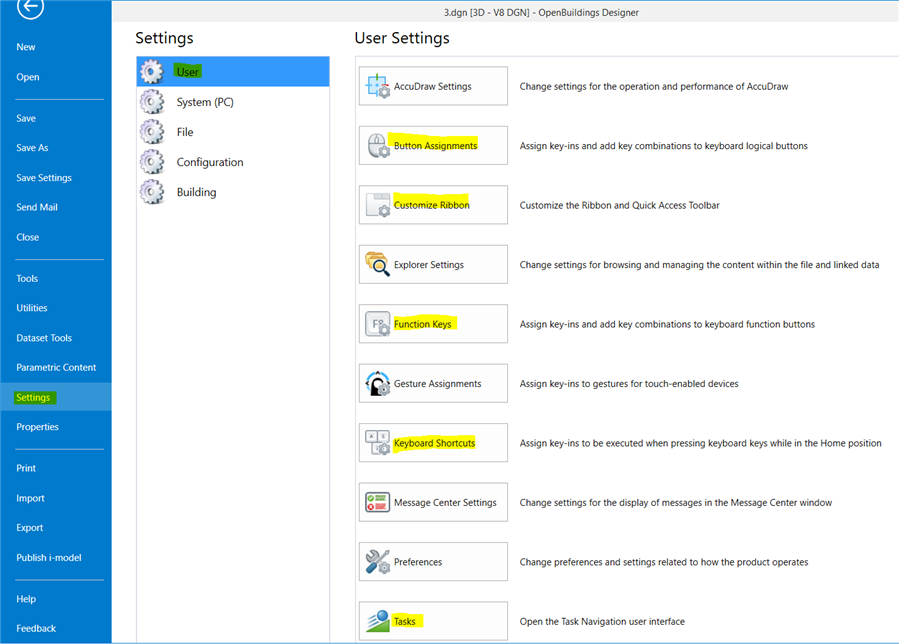899x644 pixels.
Task: Click Save Settings in the left menu
Action: point(44,178)
